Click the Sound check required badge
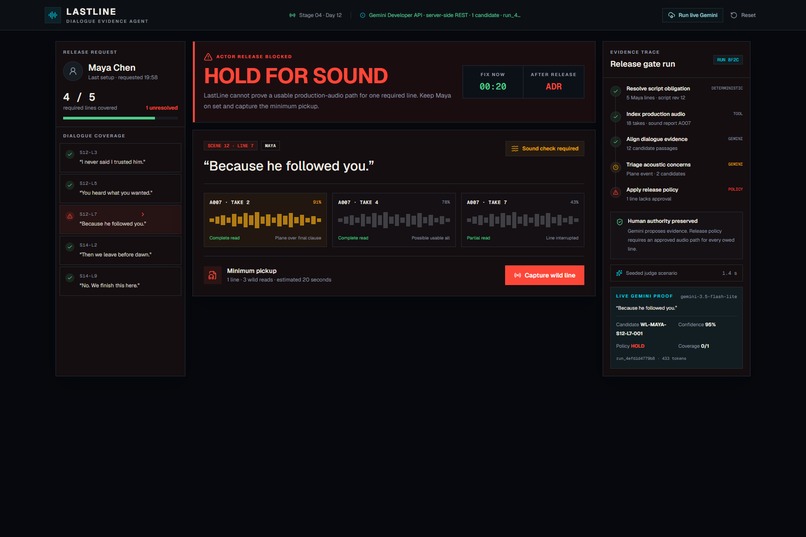 (545, 149)
